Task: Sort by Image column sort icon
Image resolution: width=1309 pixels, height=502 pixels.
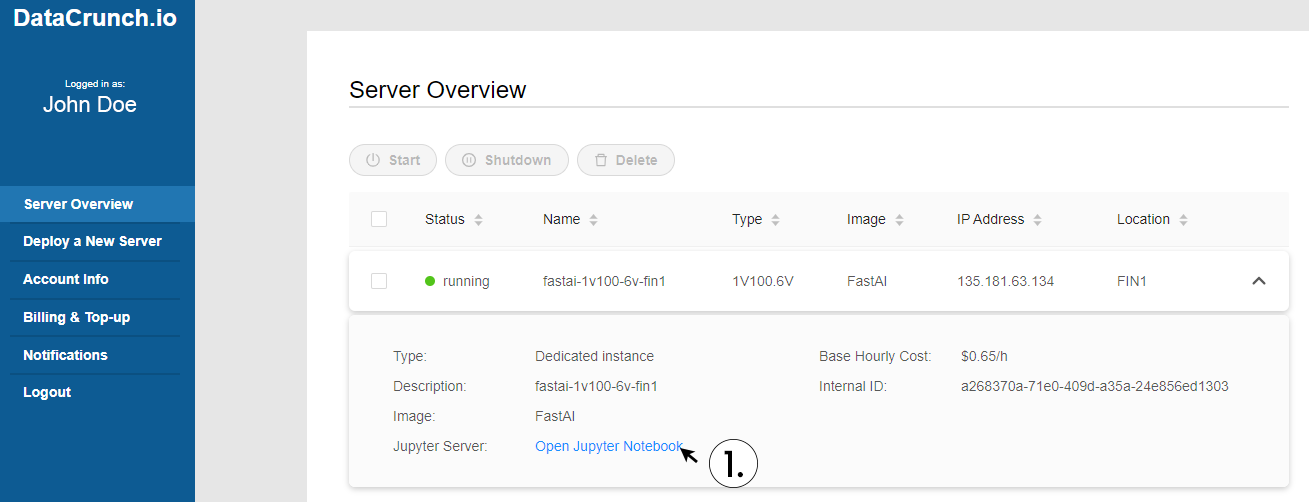Action: (x=899, y=220)
